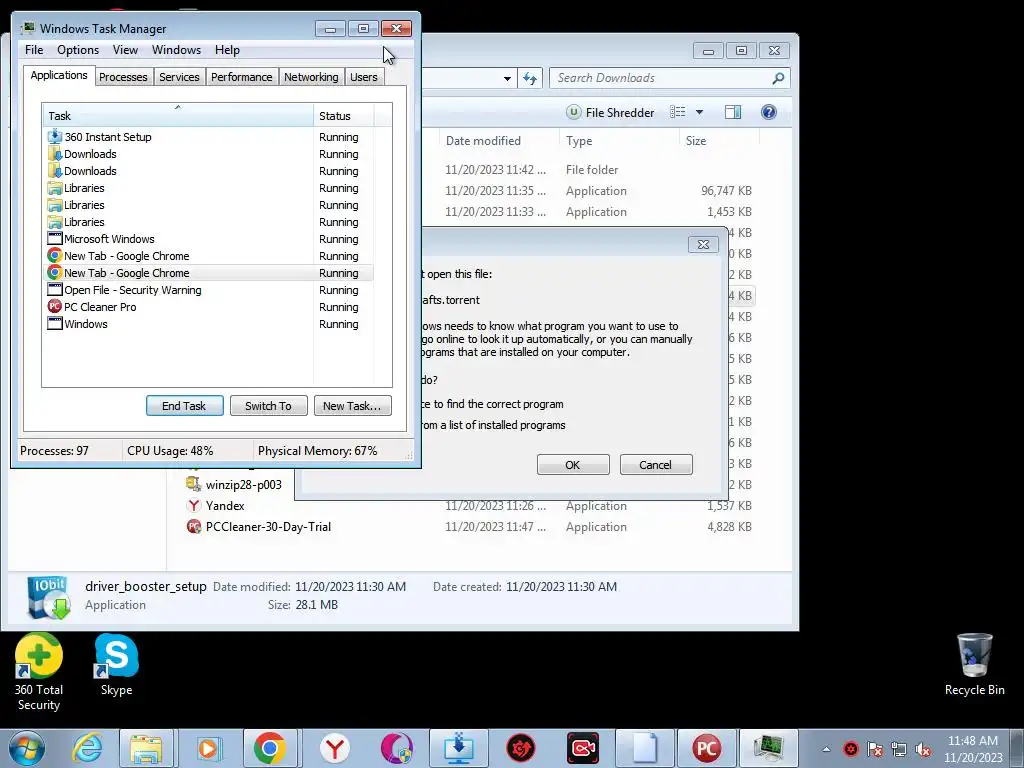Open Task Manager Help menu
1024x768 pixels.
point(227,50)
